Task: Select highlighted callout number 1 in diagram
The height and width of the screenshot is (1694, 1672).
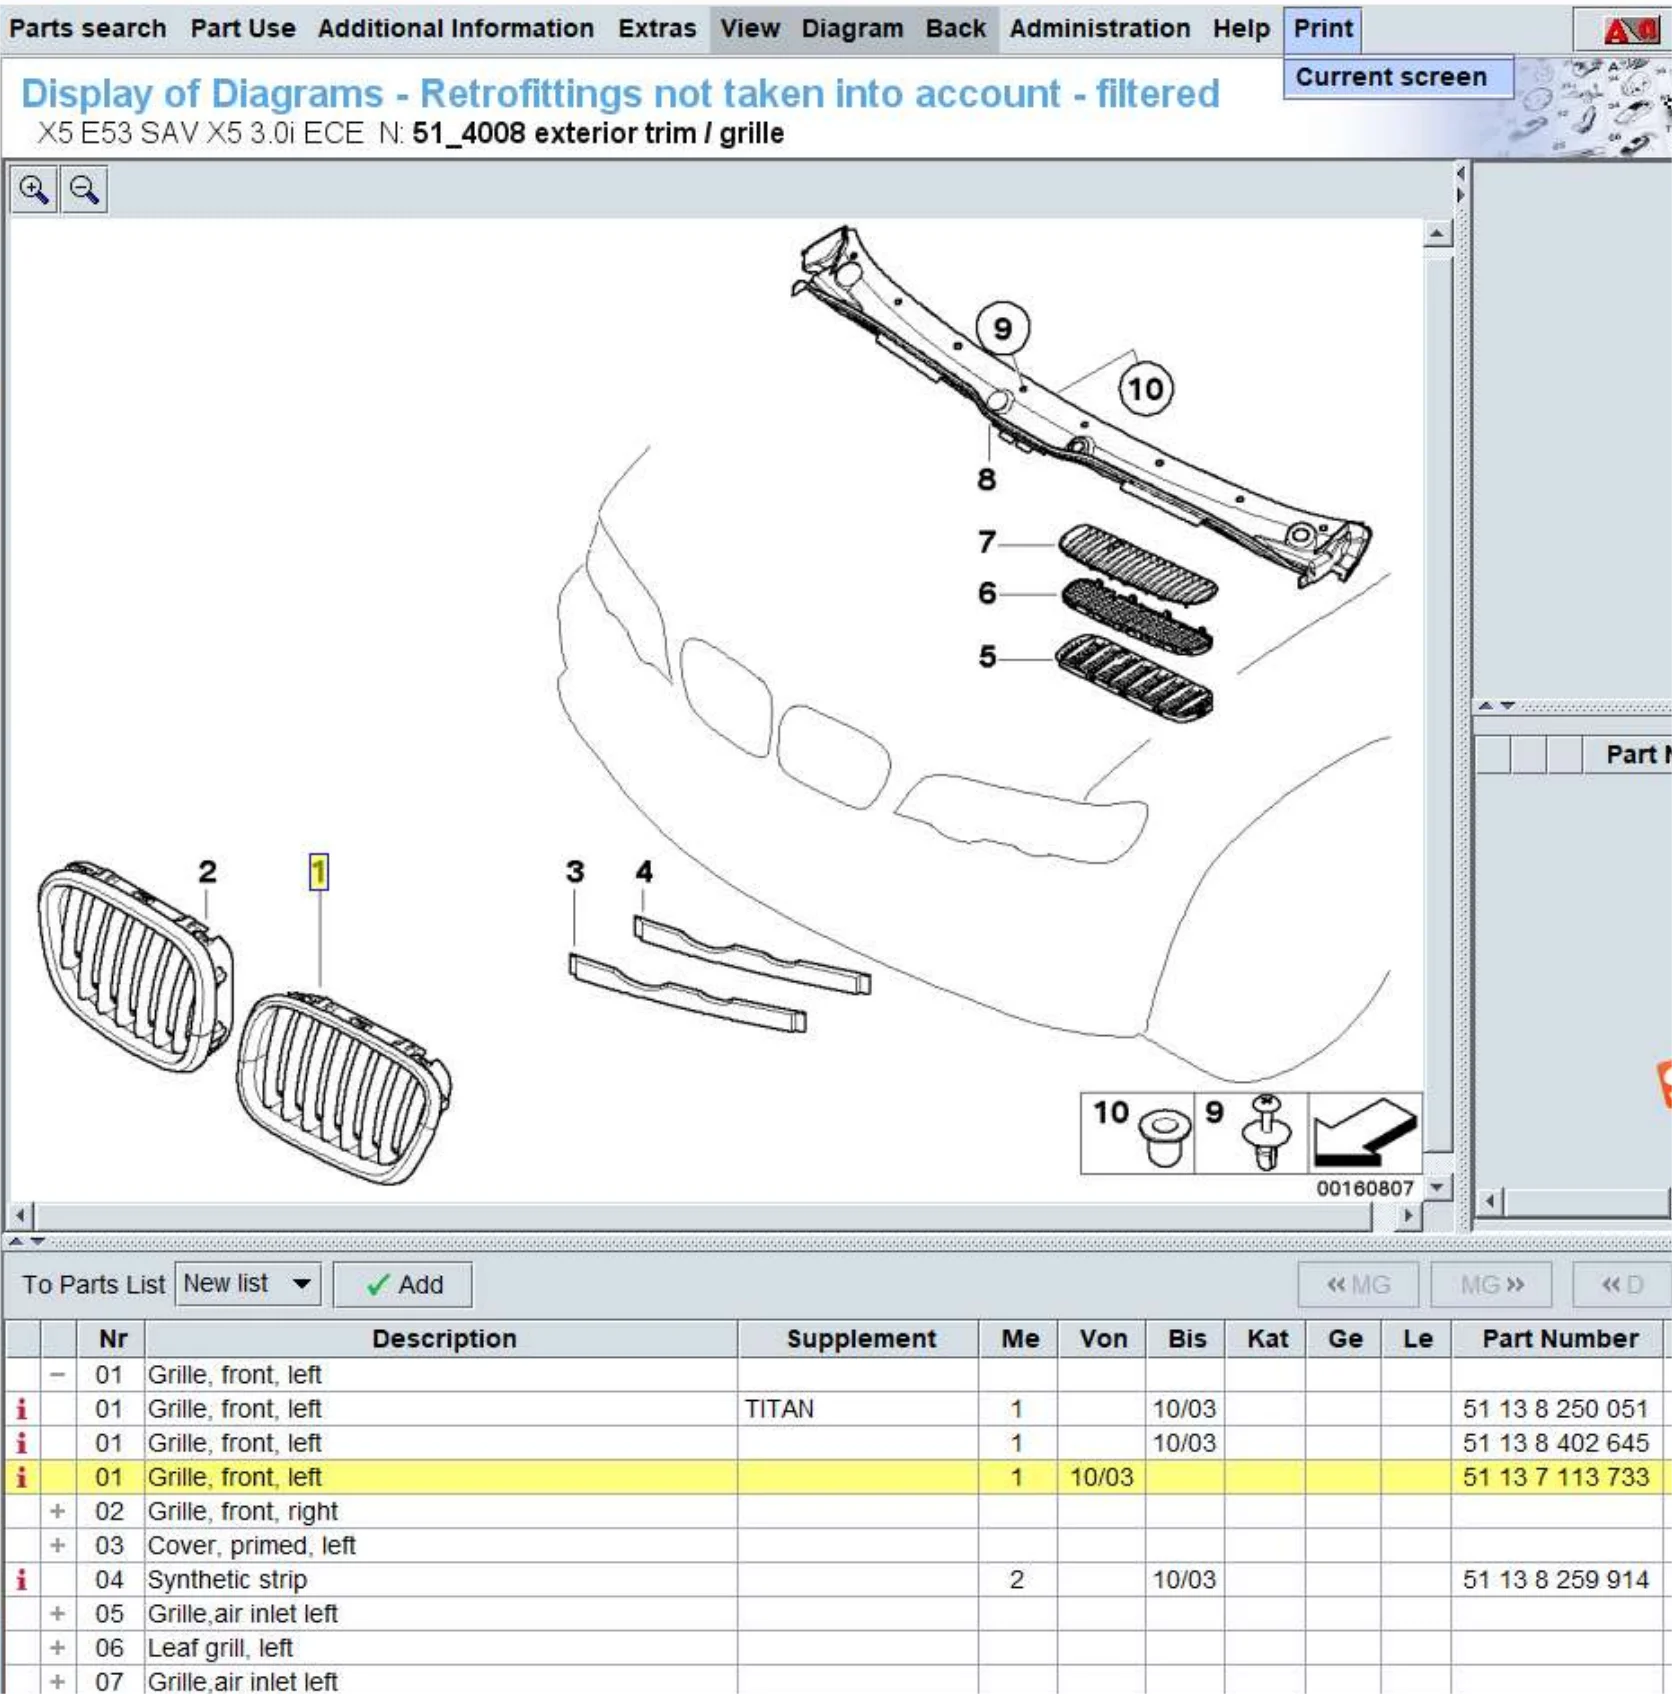Action: tap(318, 872)
